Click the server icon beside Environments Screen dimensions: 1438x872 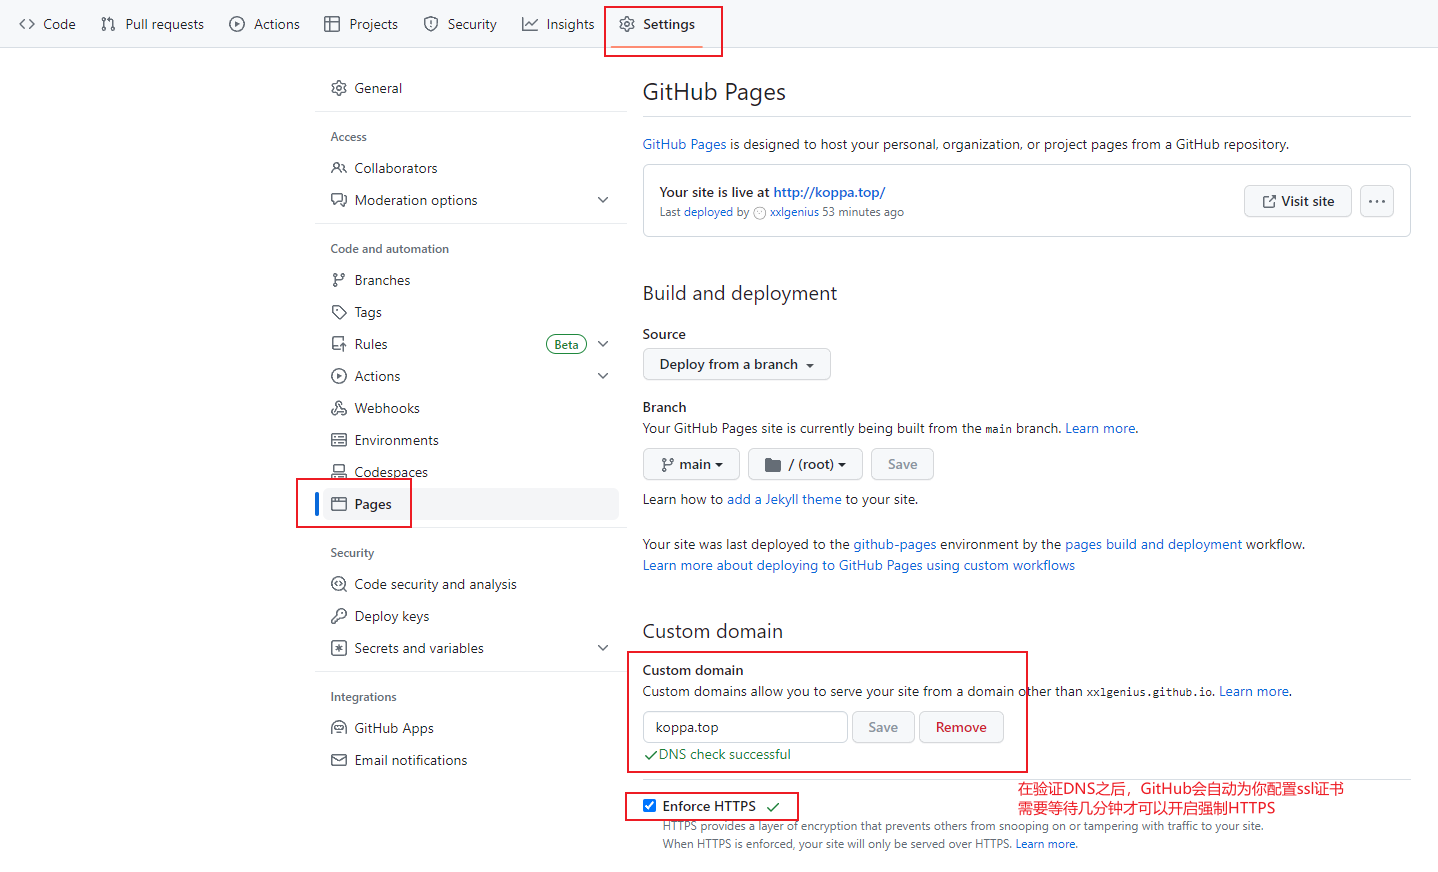(x=339, y=440)
